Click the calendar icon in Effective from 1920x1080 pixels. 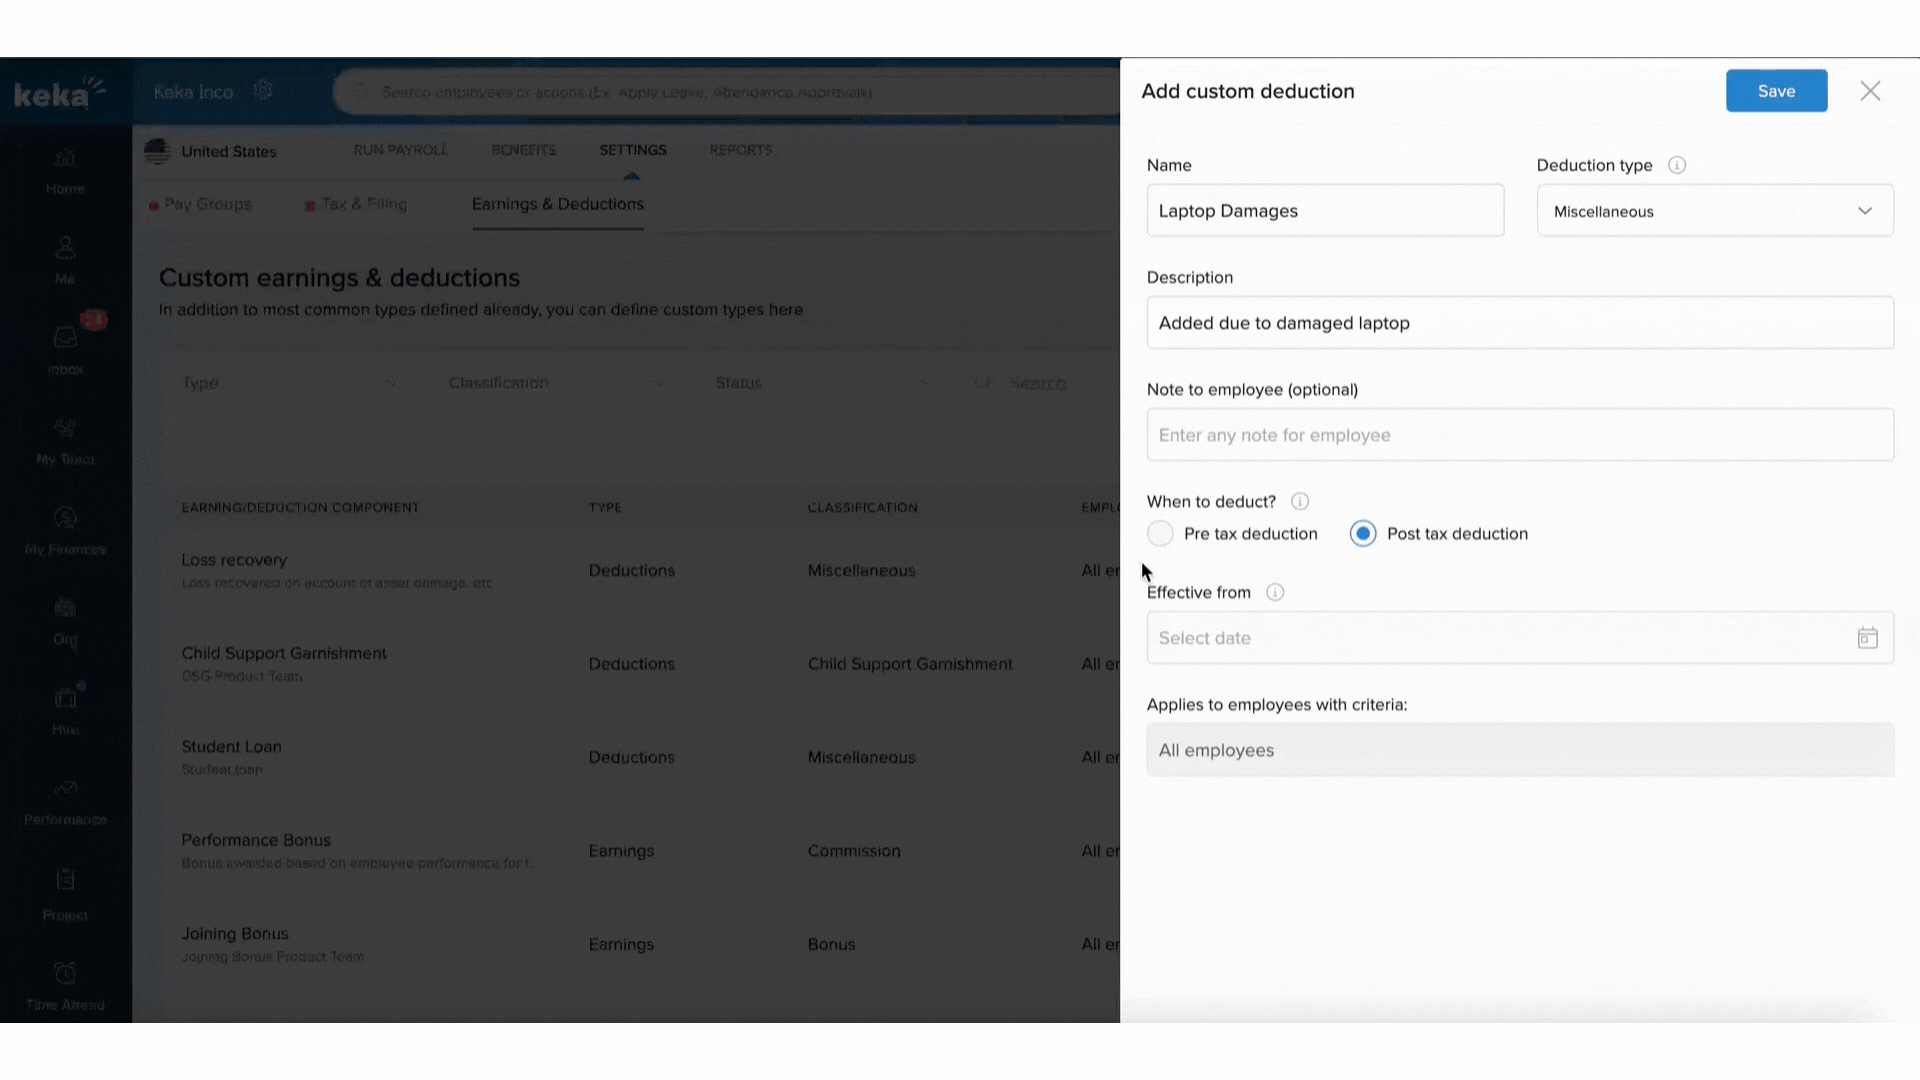[x=1867, y=638]
